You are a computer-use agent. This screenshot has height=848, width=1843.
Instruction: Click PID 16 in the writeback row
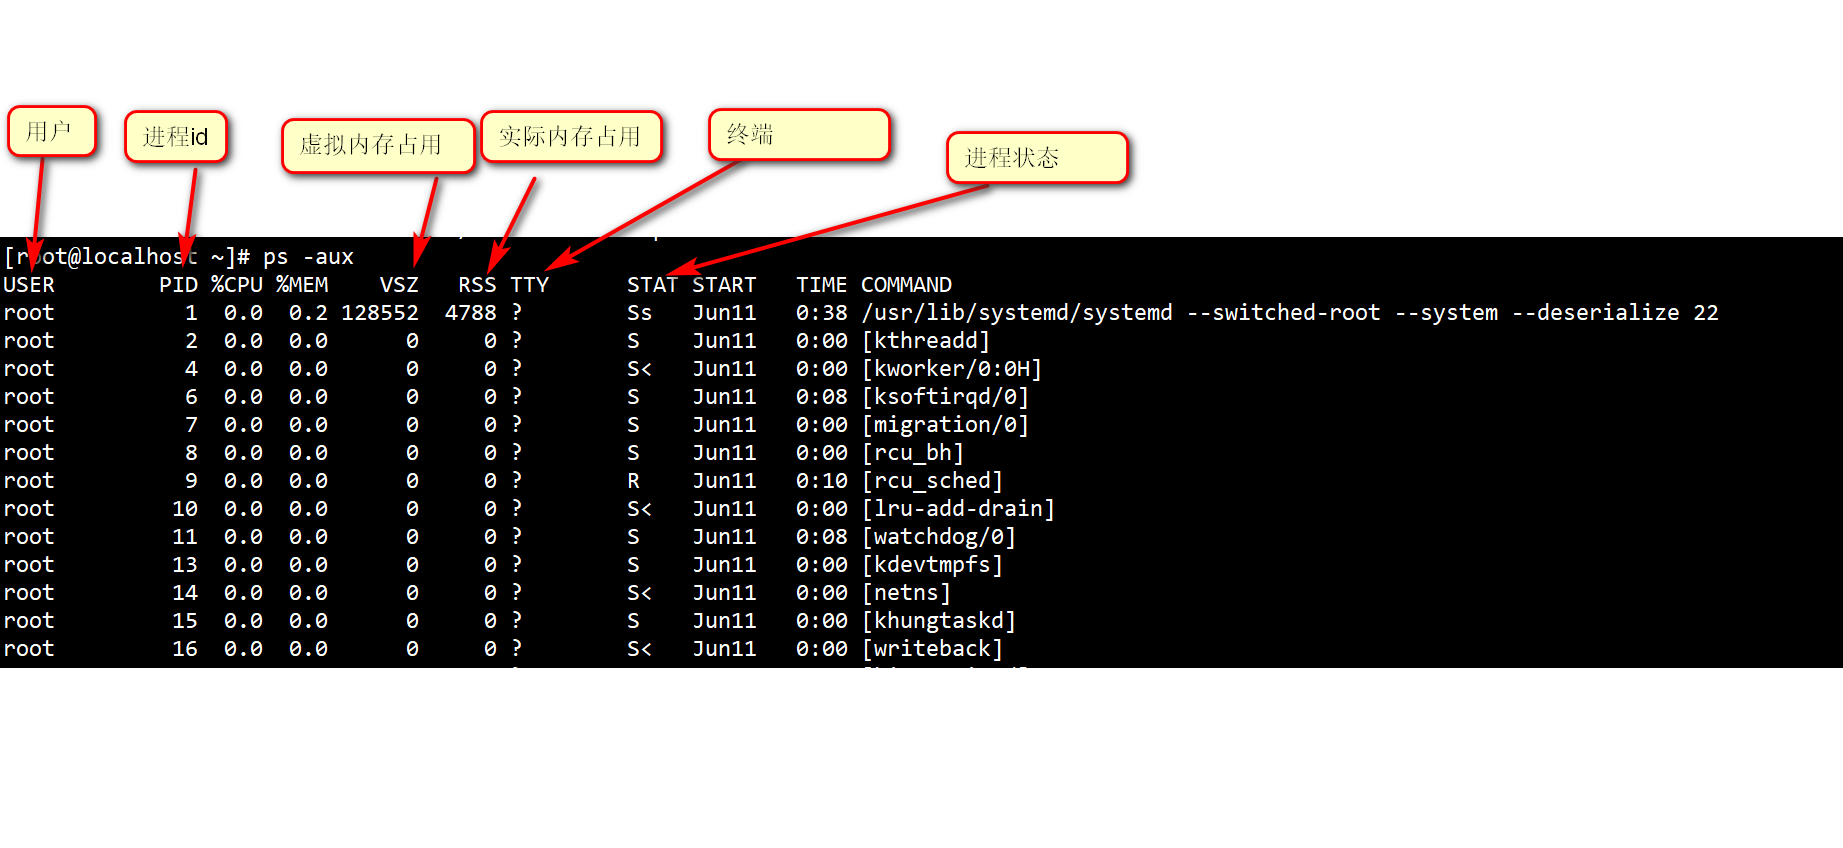click(185, 649)
